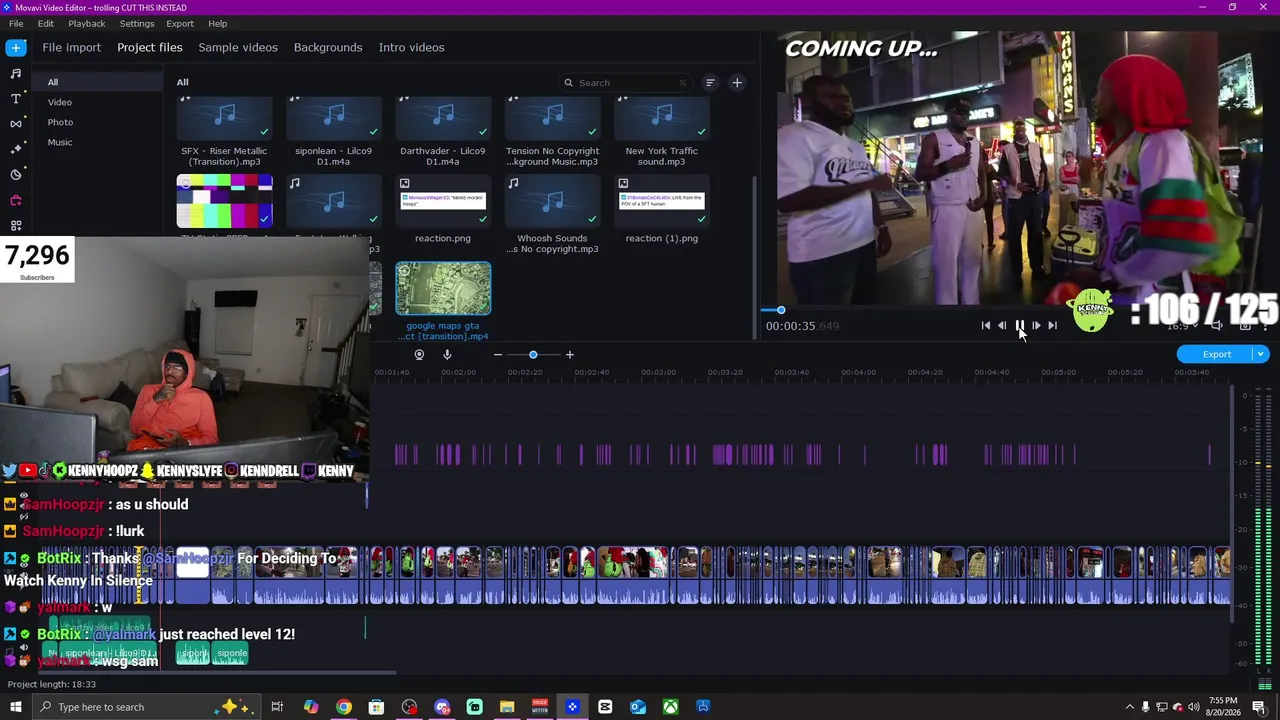Step forward one frame in the preview
The width and height of the screenshot is (1280, 720).
pyautogui.click(x=1036, y=325)
